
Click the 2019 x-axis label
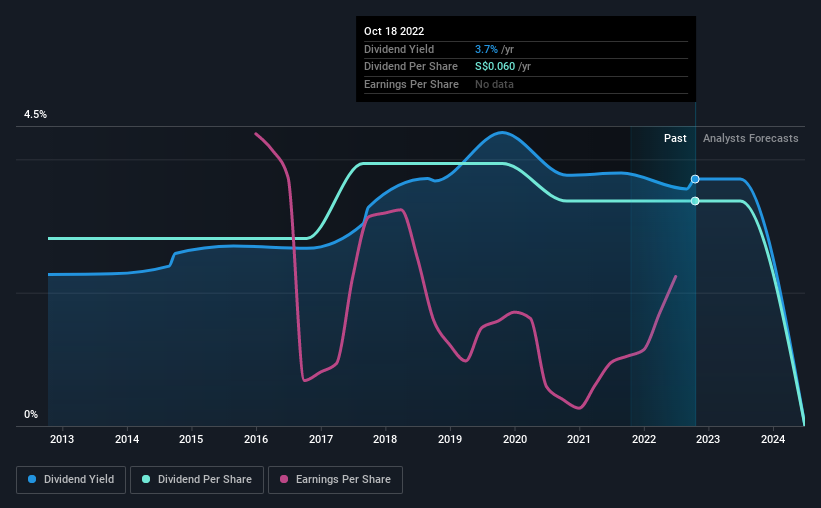[450, 439]
